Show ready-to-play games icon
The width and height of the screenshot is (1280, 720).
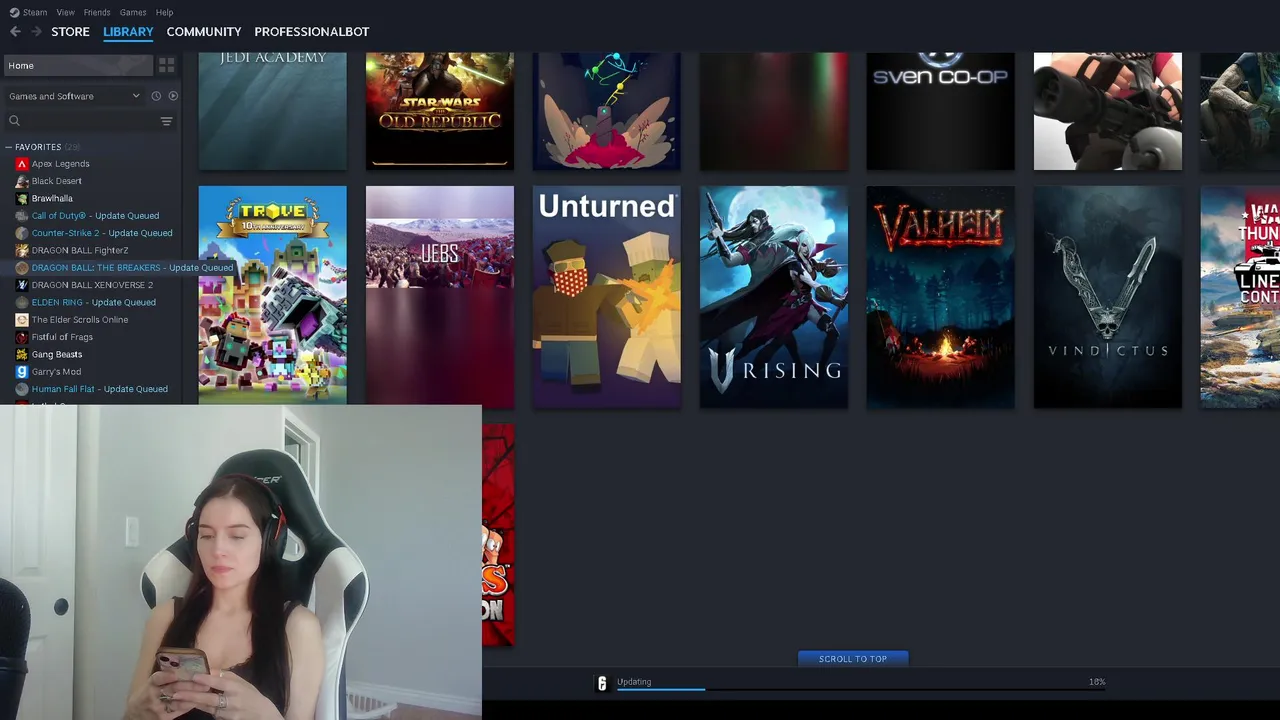click(x=173, y=96)
